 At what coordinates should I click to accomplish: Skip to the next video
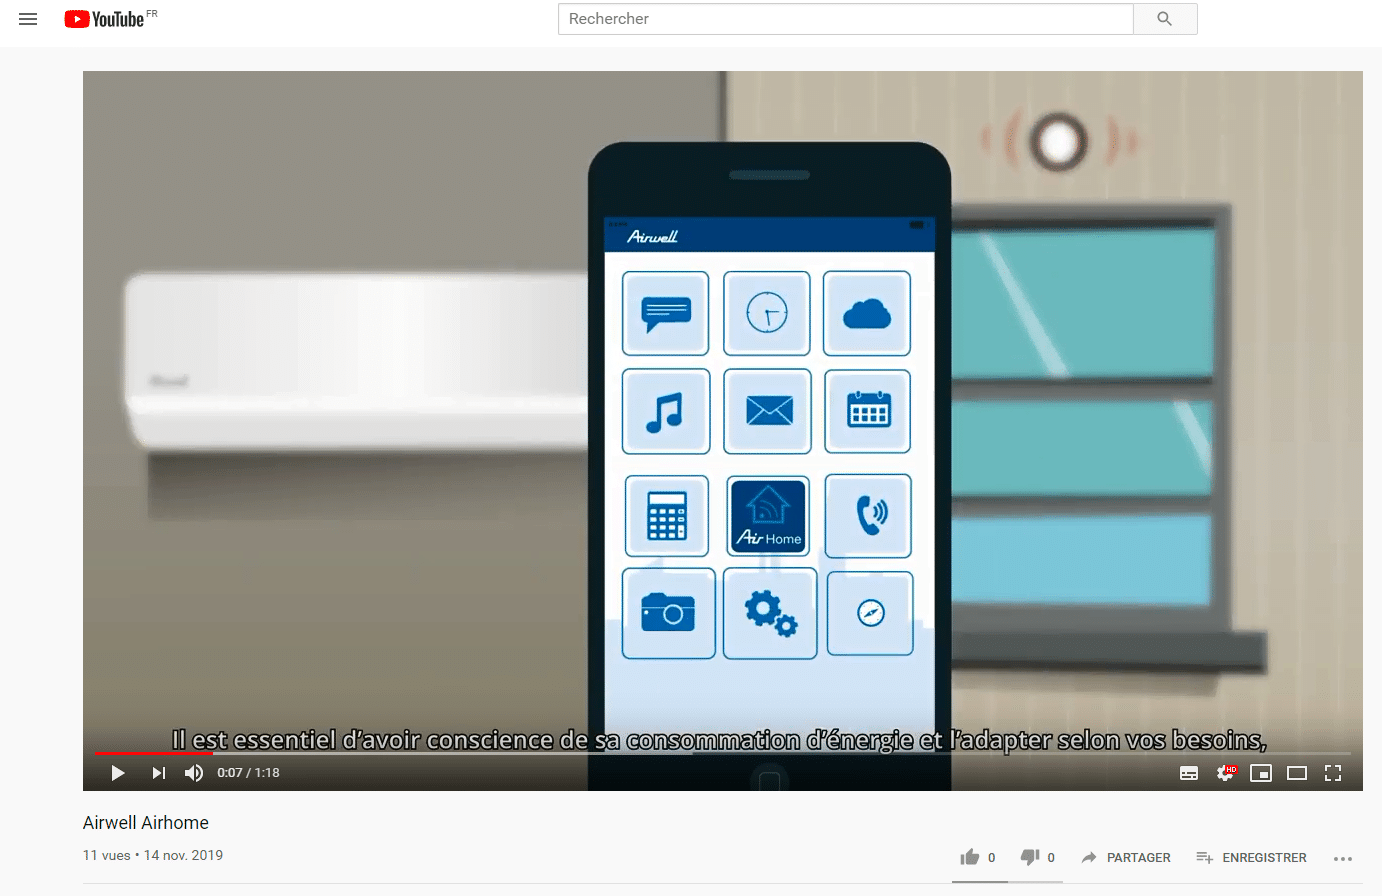(x=158, y=773)
